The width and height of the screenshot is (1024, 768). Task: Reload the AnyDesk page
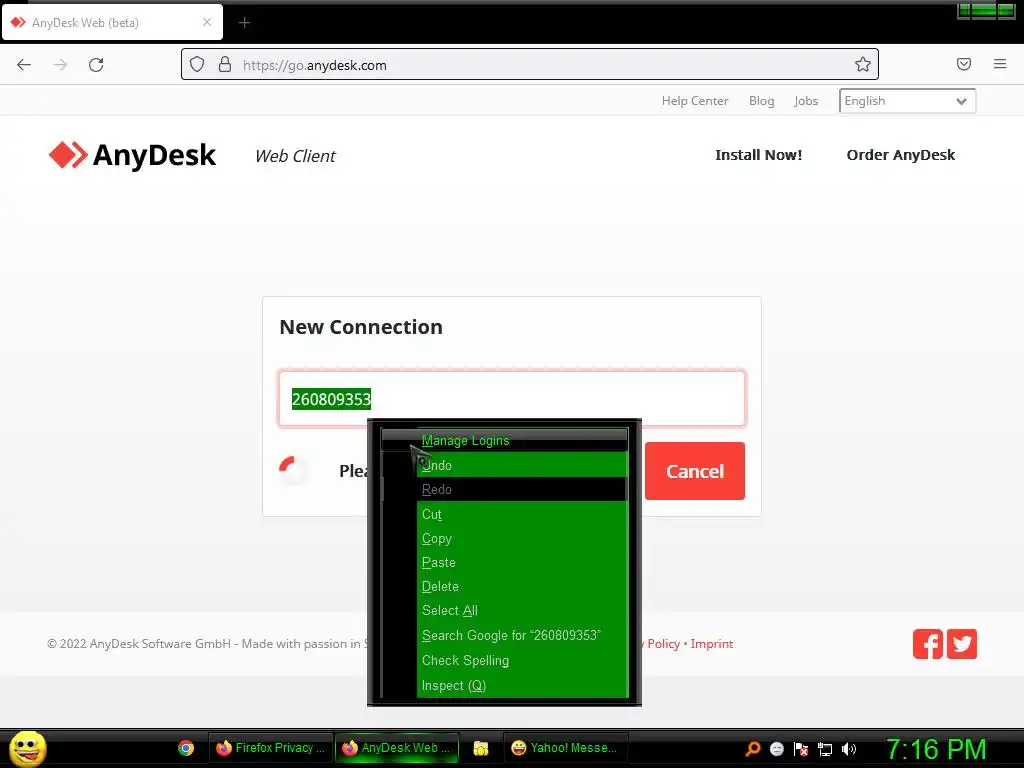pos(96,65)
